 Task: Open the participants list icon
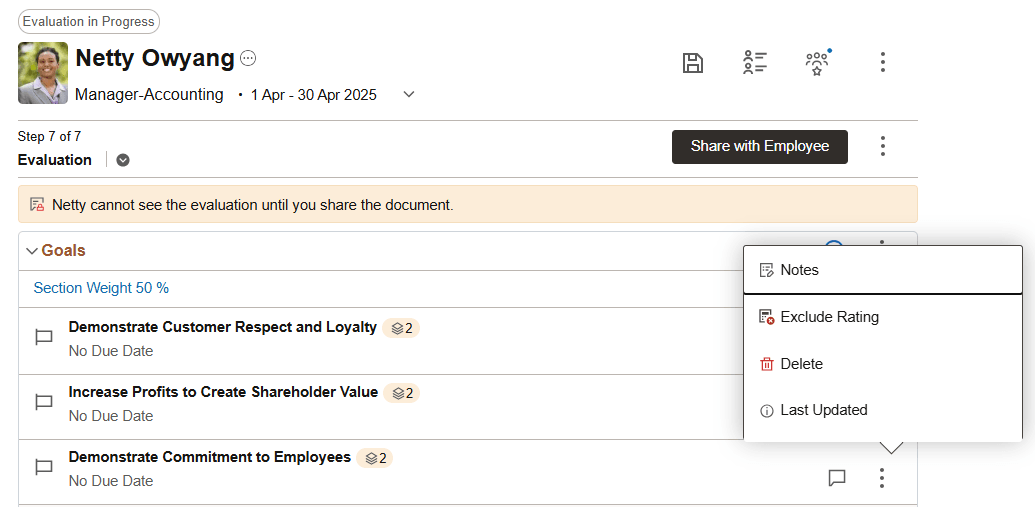coord(754,62)
